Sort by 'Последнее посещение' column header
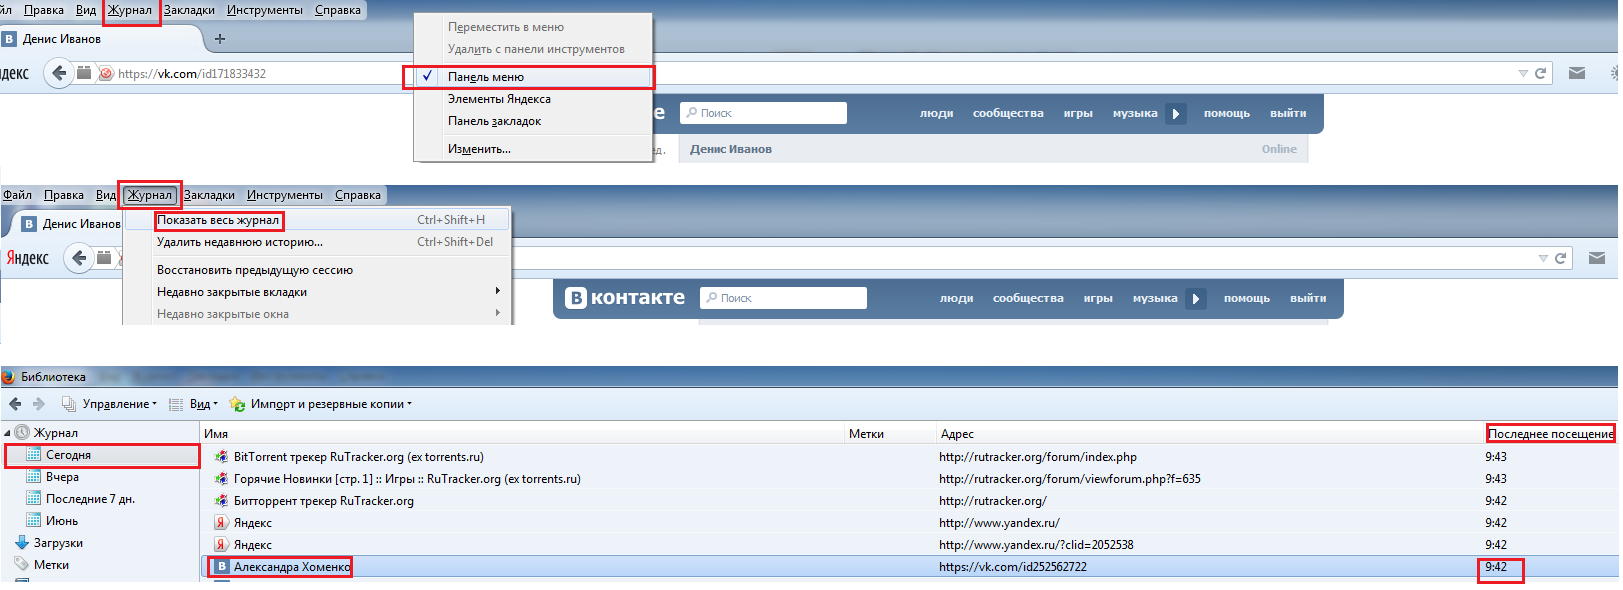This screenshot has width=1623, height=590. 1550,434
